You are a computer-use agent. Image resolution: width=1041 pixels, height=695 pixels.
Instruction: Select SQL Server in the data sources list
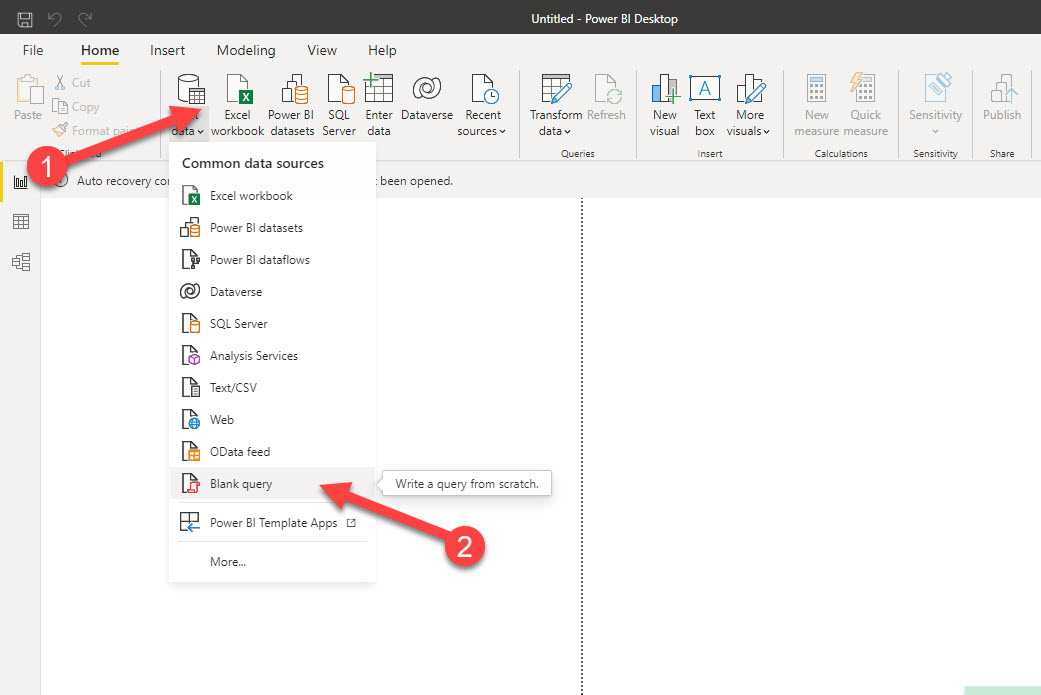click(x=273, y=323)
